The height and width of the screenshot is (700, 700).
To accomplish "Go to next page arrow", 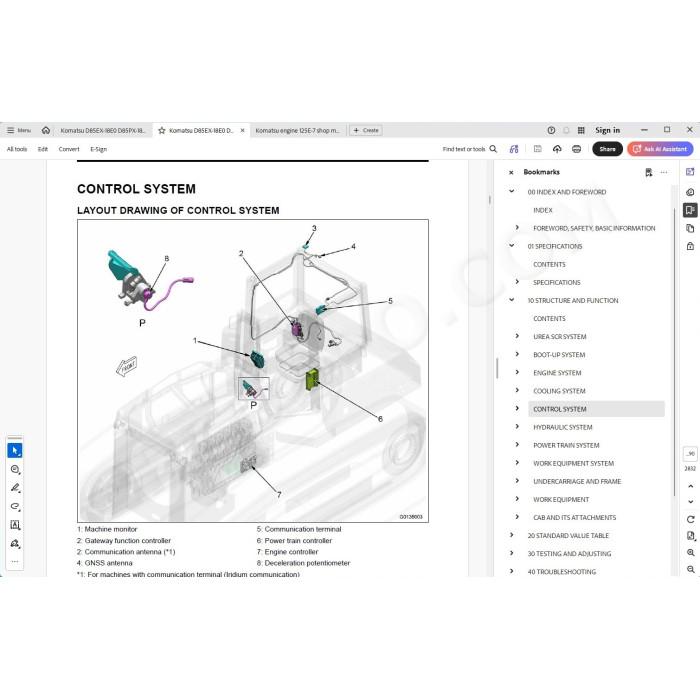I will pos(691,502).
